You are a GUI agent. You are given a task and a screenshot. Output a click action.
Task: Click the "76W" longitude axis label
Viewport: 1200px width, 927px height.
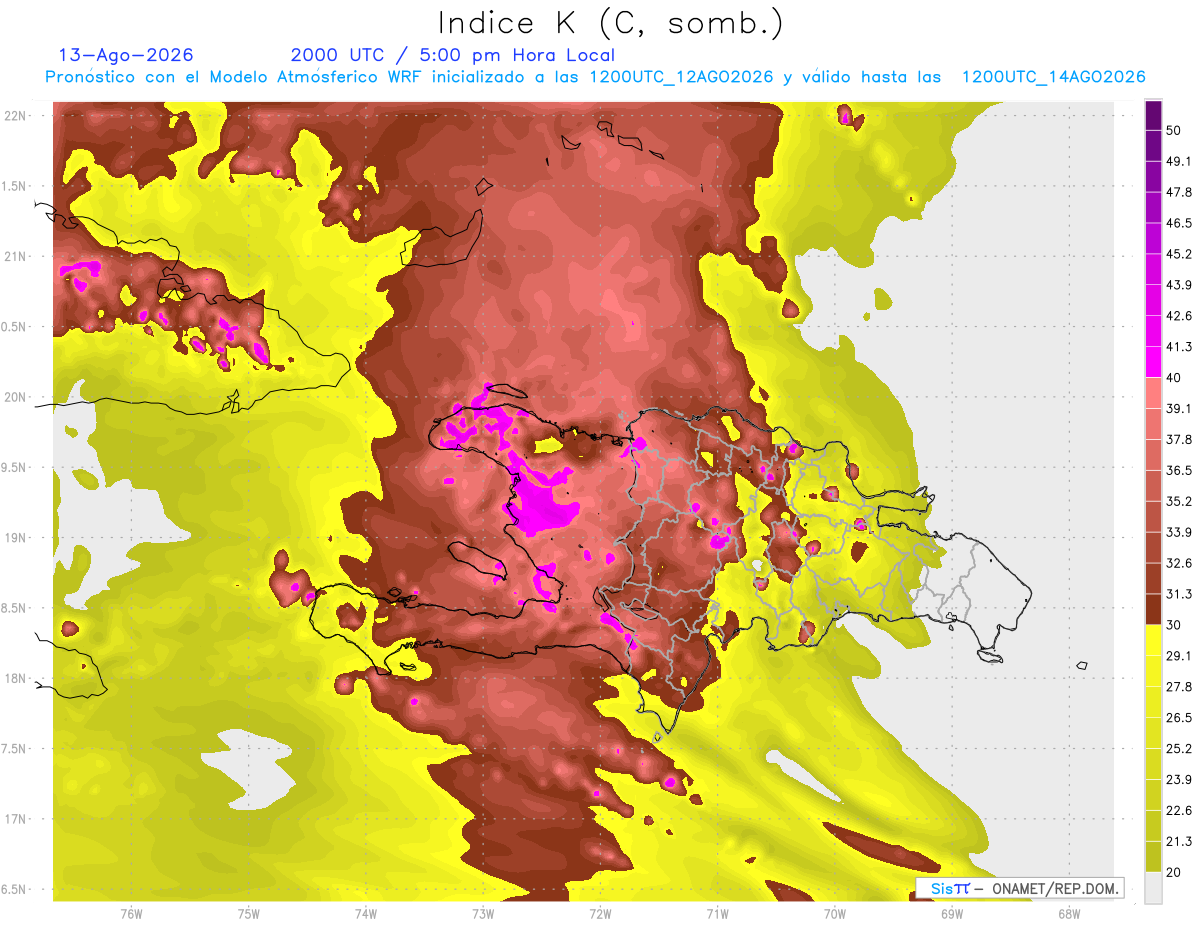click(131, 913)
